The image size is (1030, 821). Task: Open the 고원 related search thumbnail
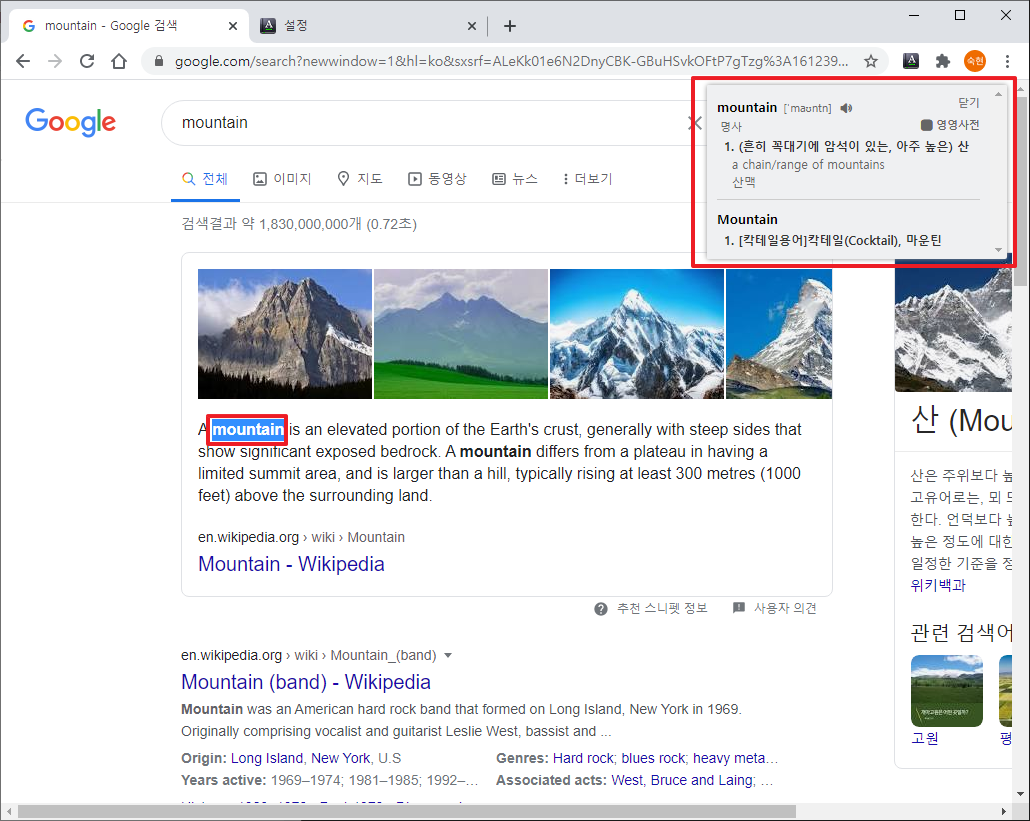947,691
